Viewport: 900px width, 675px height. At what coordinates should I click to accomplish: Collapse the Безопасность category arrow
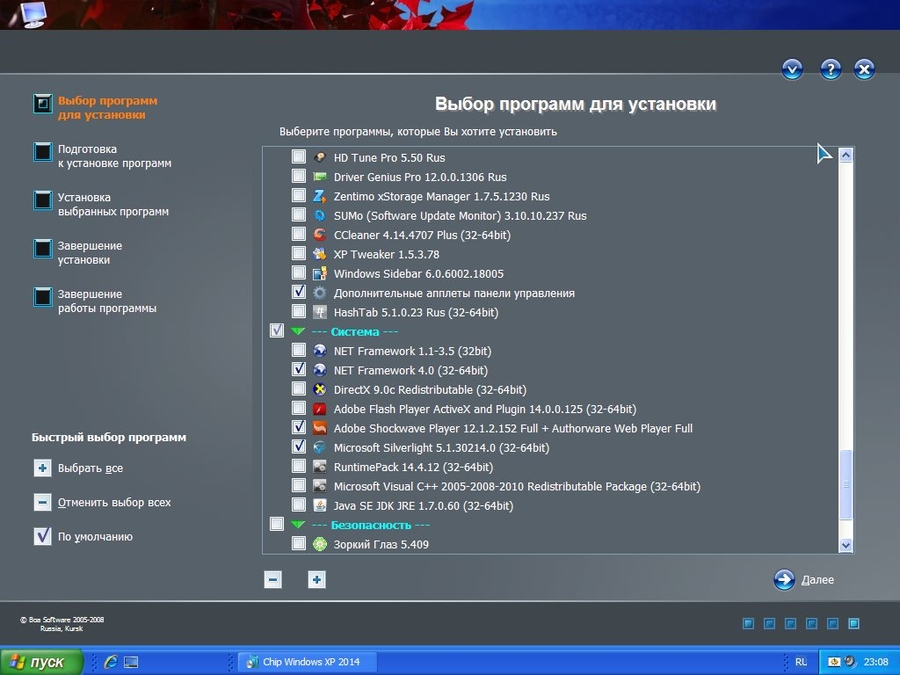298,525
